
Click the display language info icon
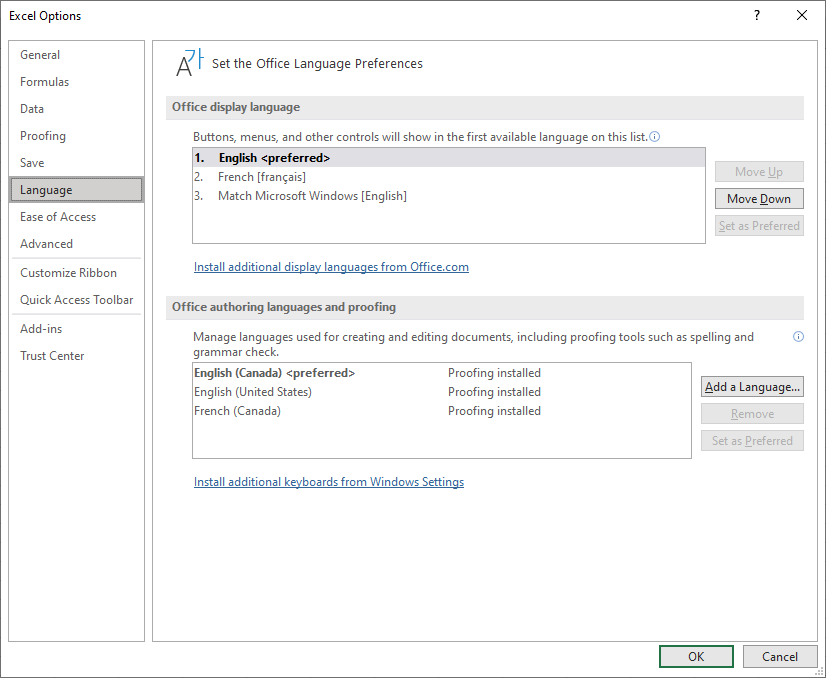pyautogui.click(x=653, y=135)
